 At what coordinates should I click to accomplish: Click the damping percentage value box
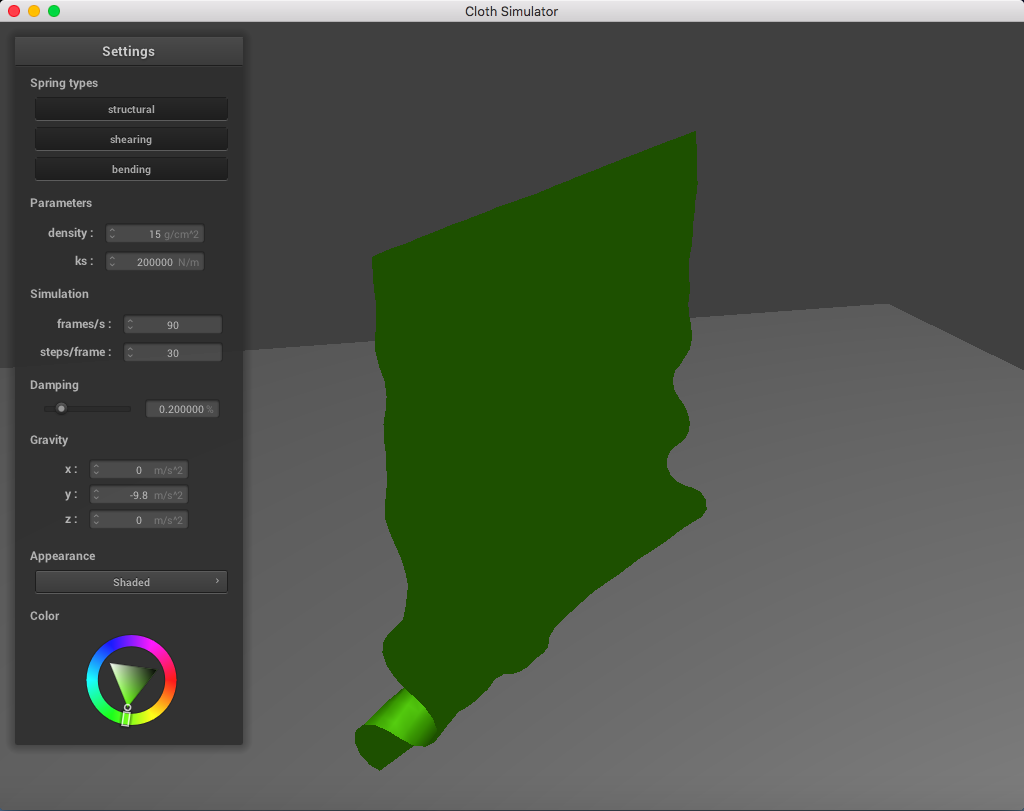(x=182, y=409)
